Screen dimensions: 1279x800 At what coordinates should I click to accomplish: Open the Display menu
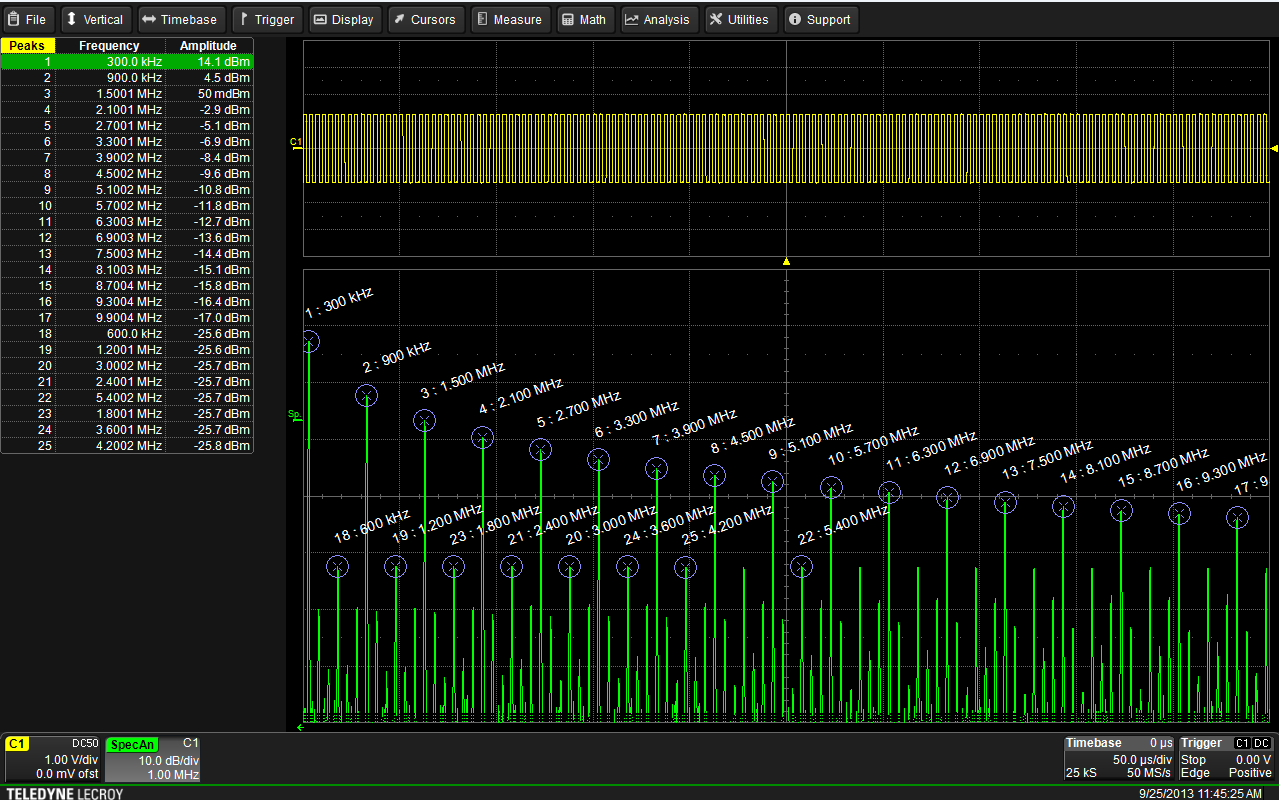343,19
